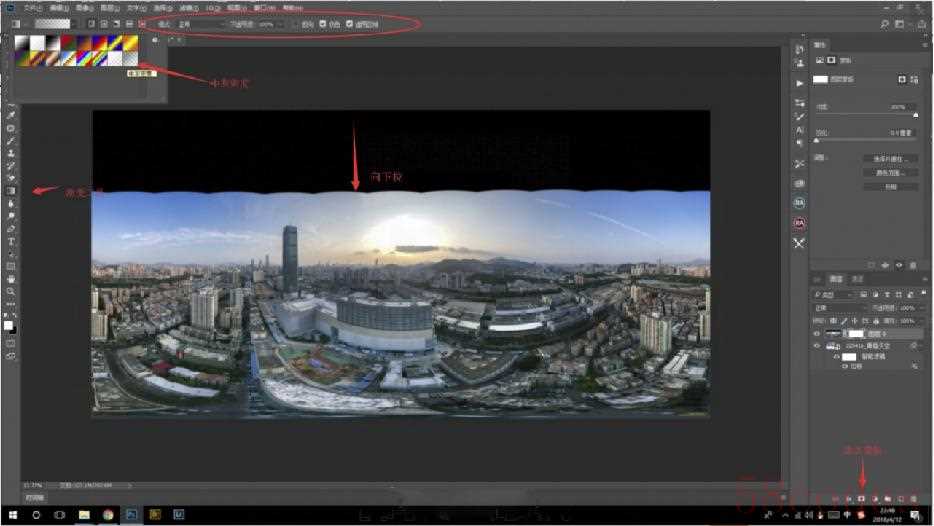Select the Eraser tool
Image resolution: width=934 pixels, height=526 pixels.
tap(11, 179)
